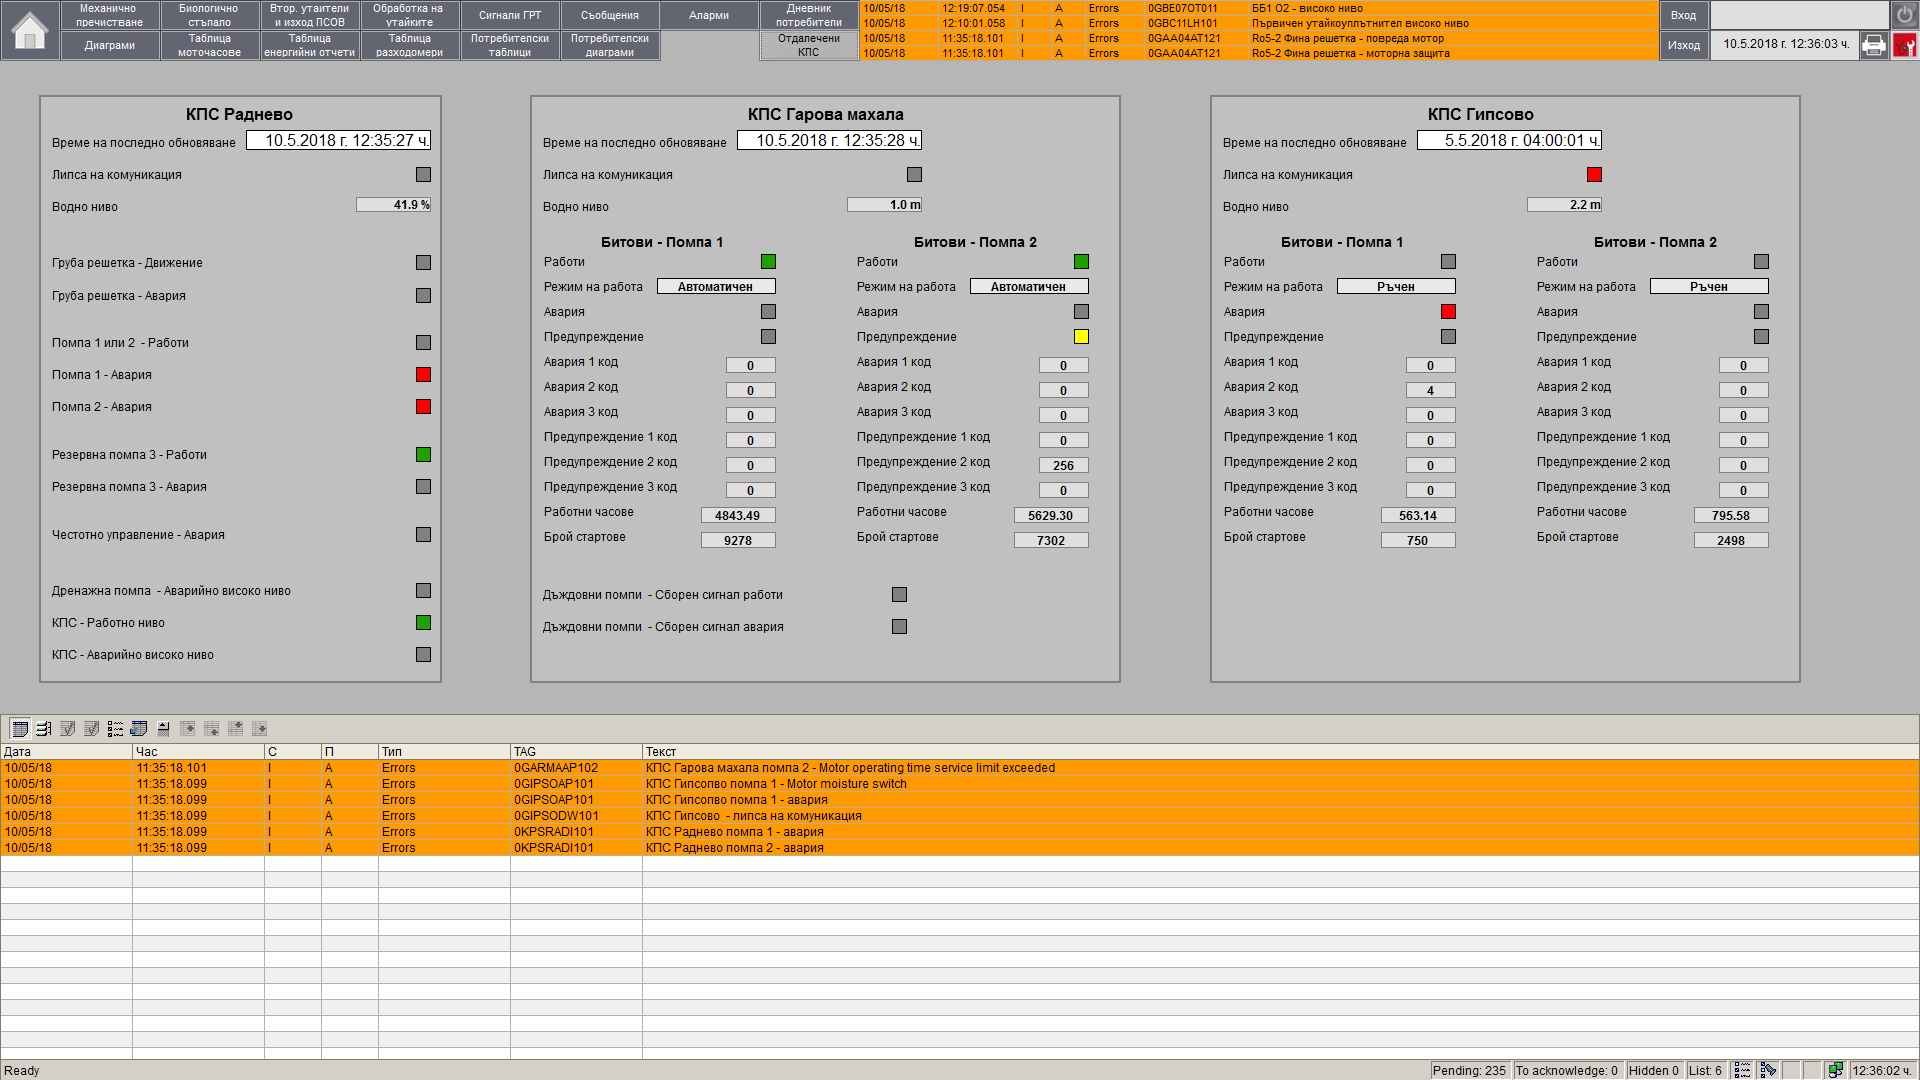The height and width of the screenshot is (1080, 1920).
Task: Click the Вход login button
Action: pyautogui.click(x=1683, y=15)
